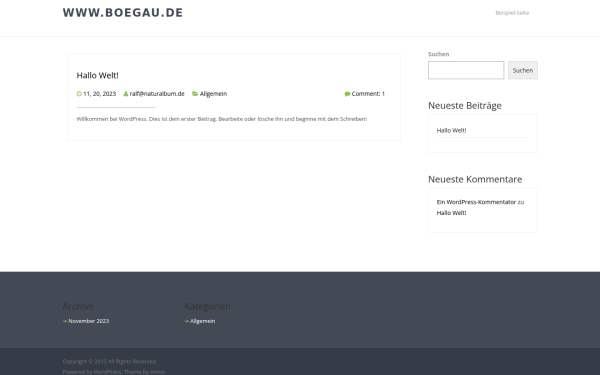Click the Copyright © 2015 footer text
The width and height of the screenshot is (600, 375).
pos(109,361)
